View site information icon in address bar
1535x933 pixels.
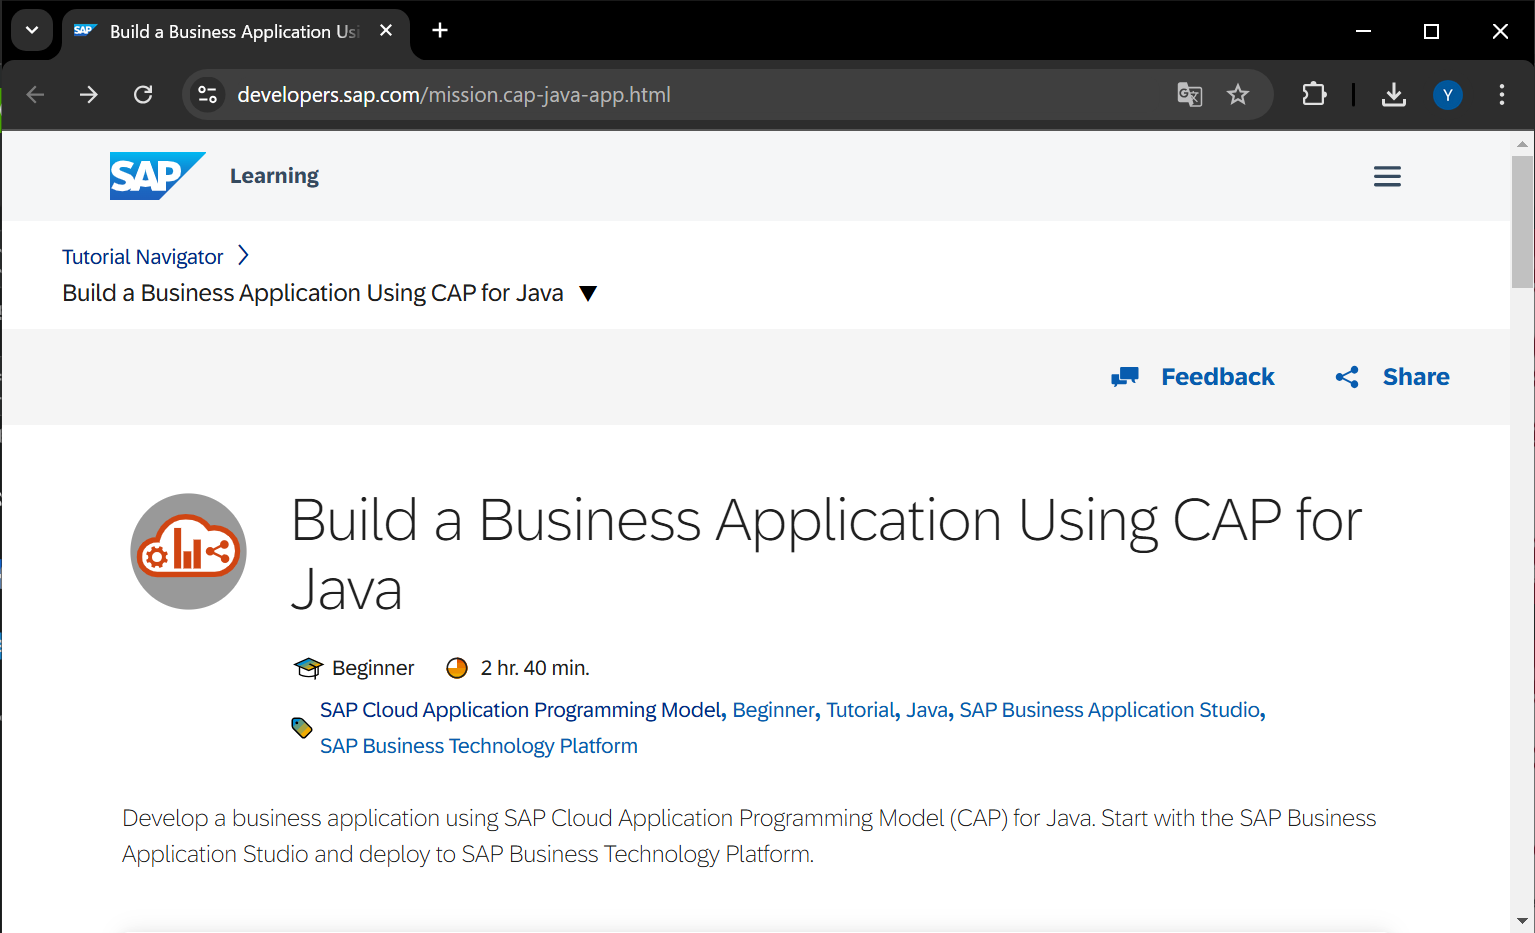[208, 95]
